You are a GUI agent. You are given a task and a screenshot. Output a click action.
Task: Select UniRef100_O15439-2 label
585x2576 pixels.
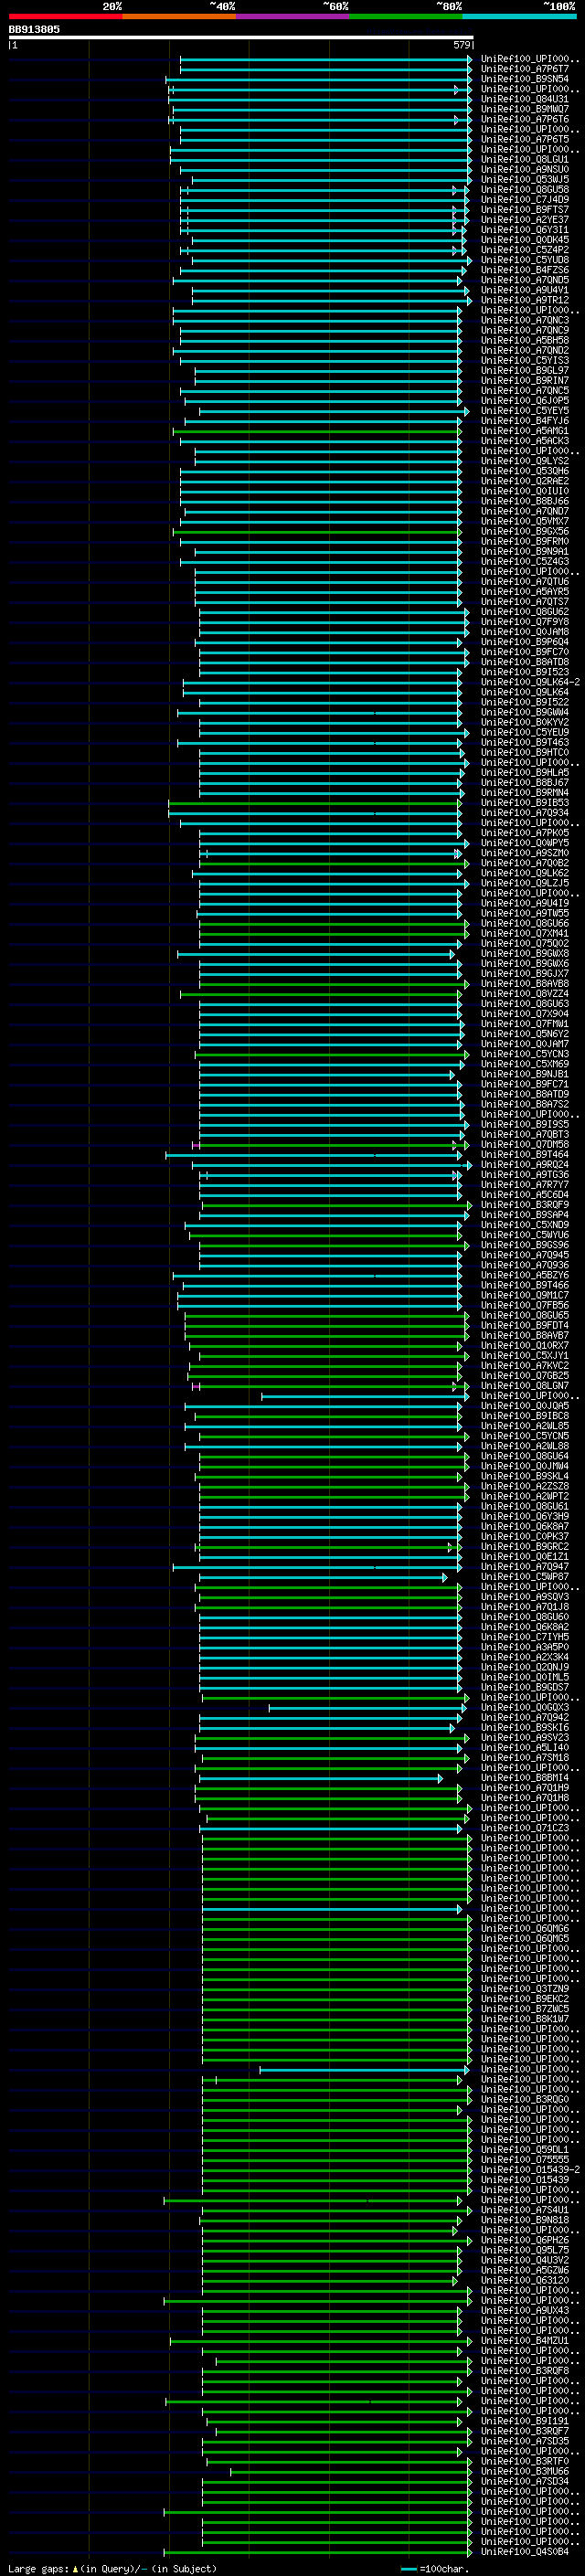pos(530,2169)
